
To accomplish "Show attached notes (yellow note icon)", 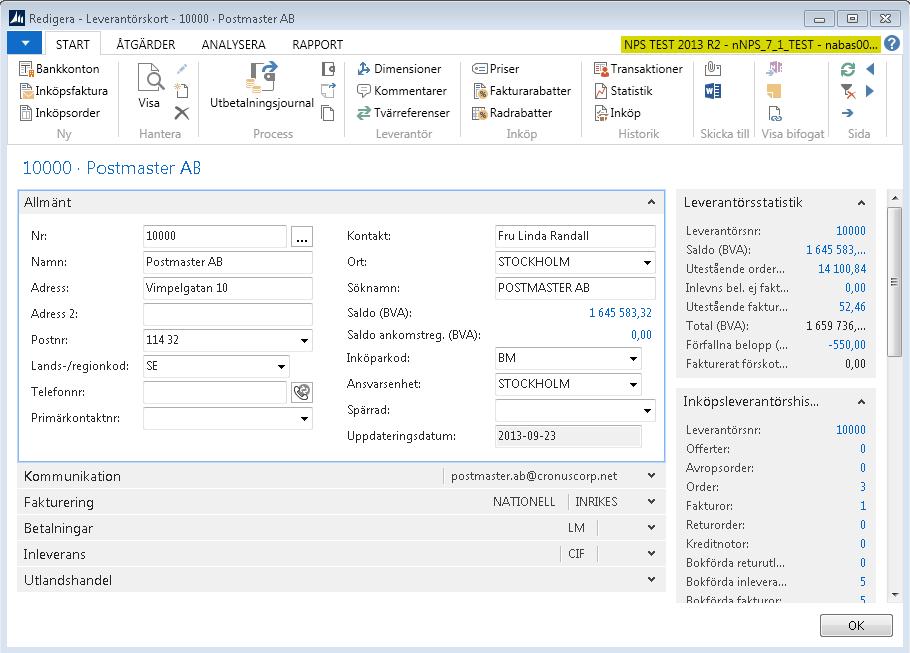I will (x=774, y=91).
